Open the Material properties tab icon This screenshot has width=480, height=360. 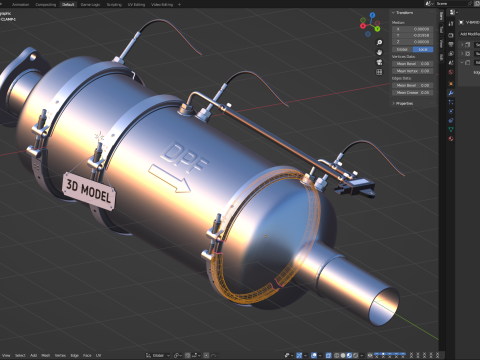click(x=451, y=139)
